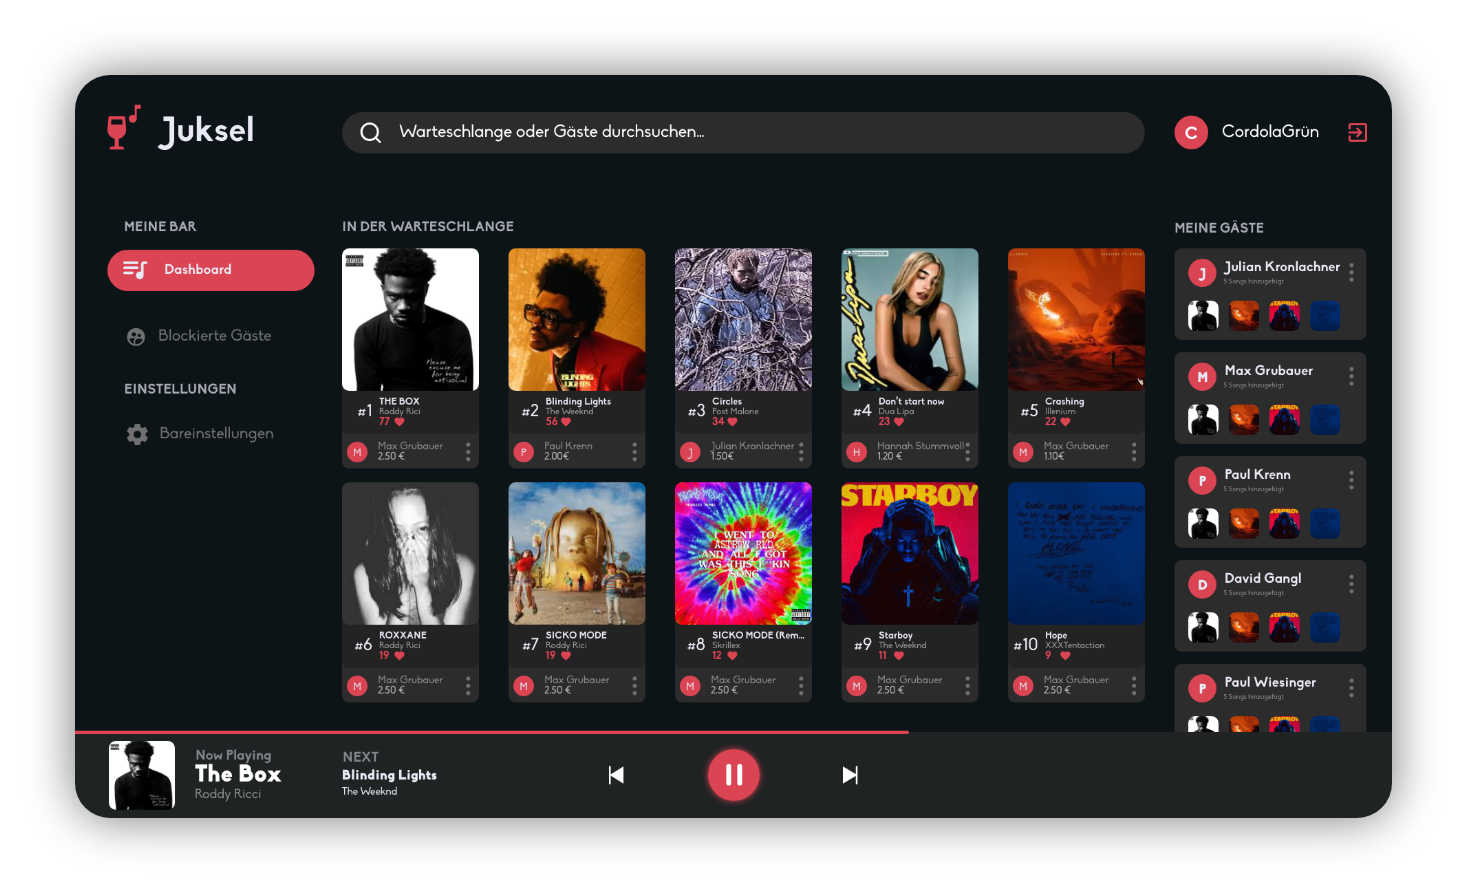The width and height of the screenshot is (1467, 893).
Task: Click the heart on SICKO MODE #7
Action: click(566, 656)
